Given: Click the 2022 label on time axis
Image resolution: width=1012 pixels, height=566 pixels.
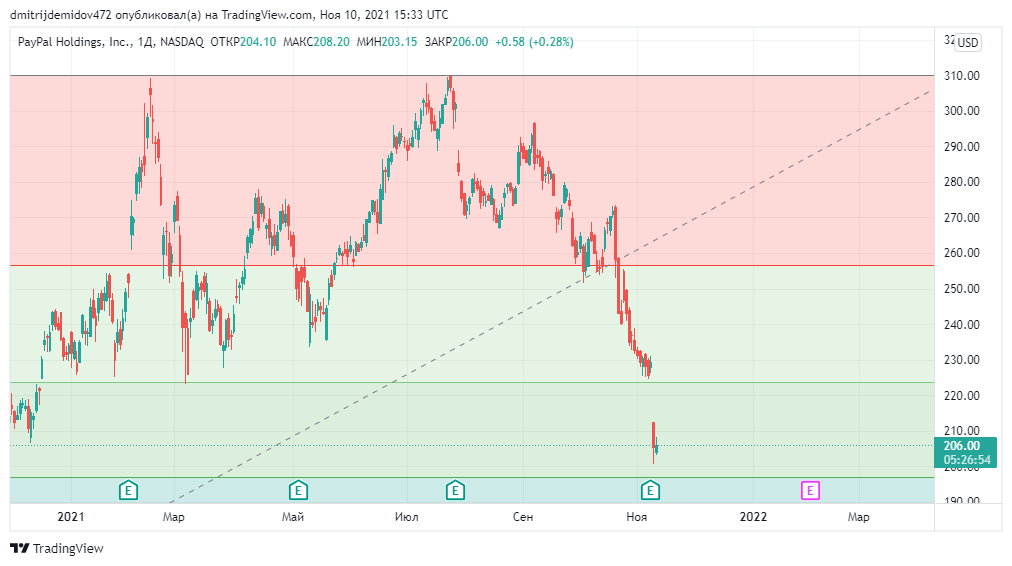Looking at the screenshot, I should point(753,517).
